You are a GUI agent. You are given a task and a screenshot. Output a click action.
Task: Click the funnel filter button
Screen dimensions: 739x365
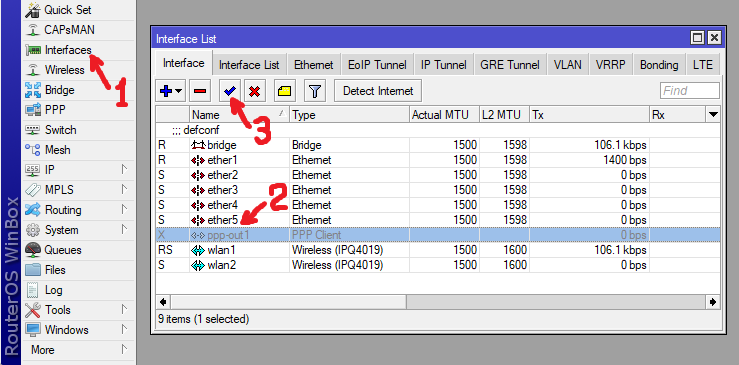[x=315, y=91]
